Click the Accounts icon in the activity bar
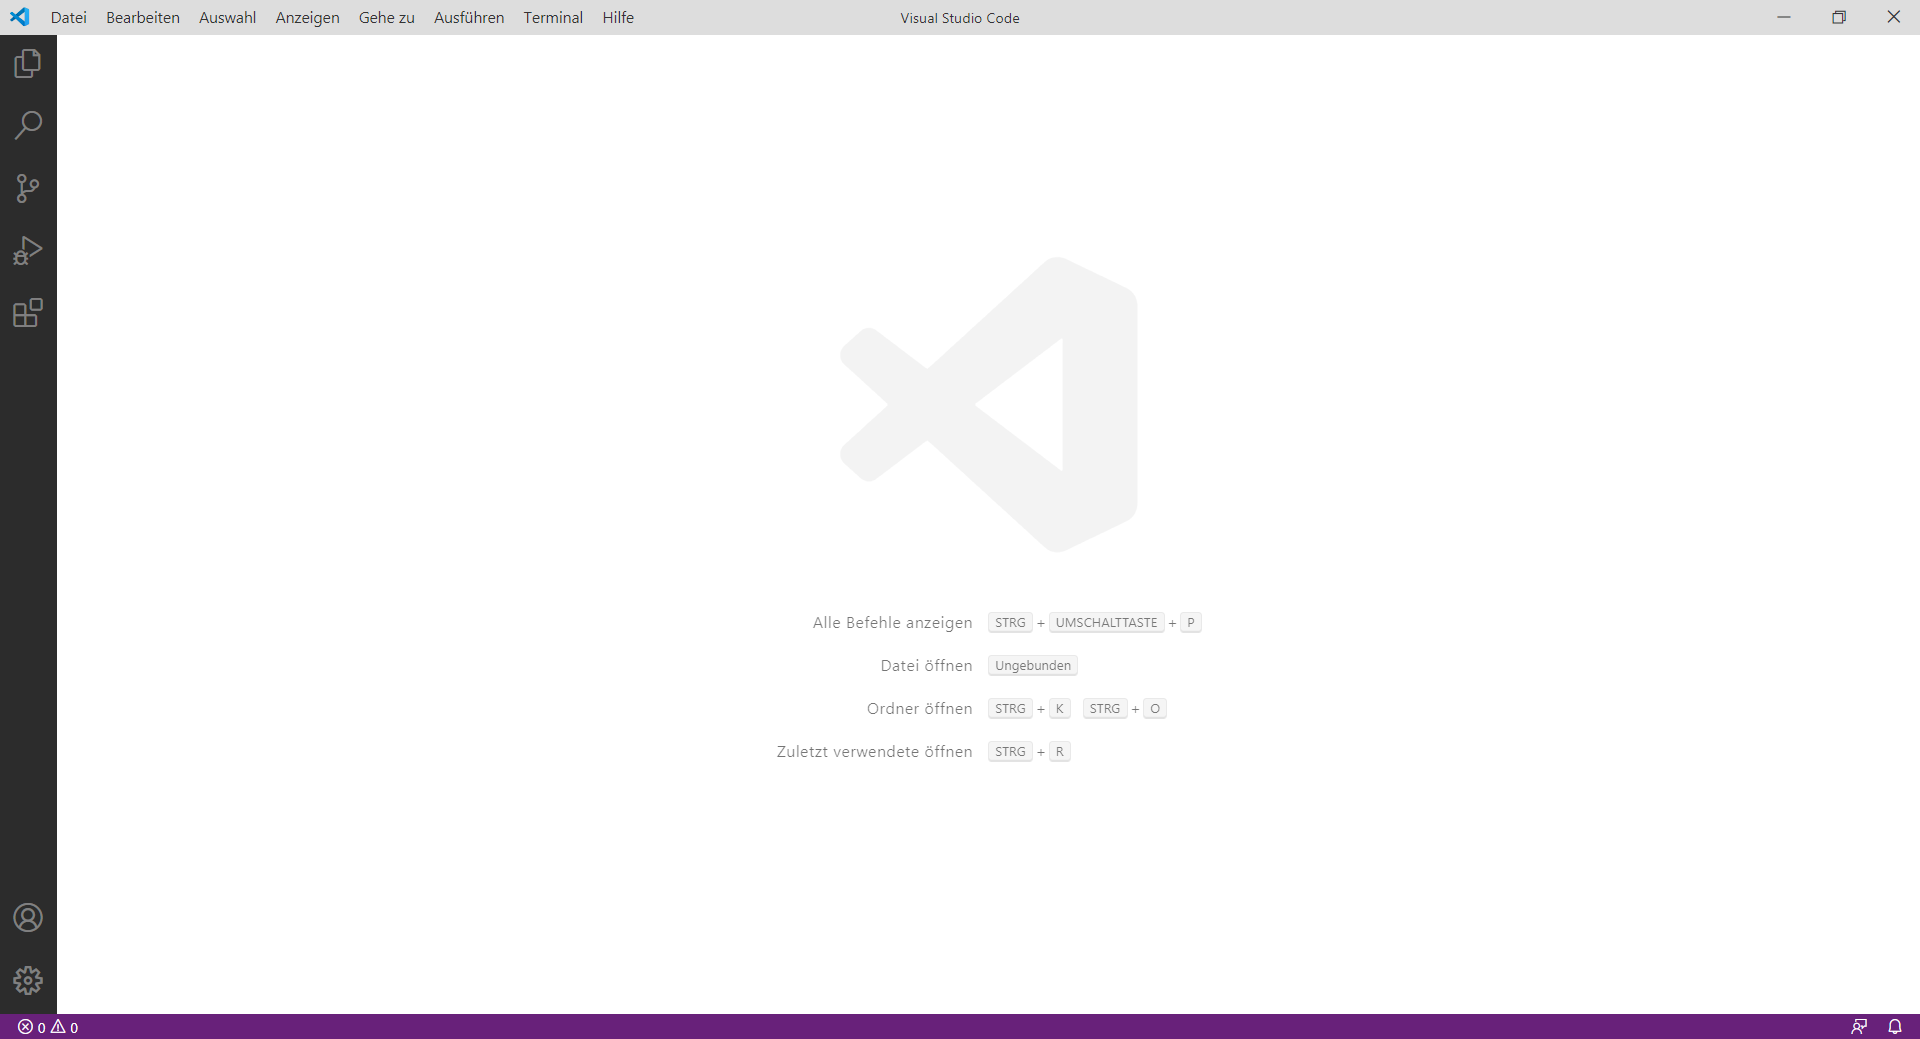The width and height of the screenshot is (1920, 1039). pos(27,917)
